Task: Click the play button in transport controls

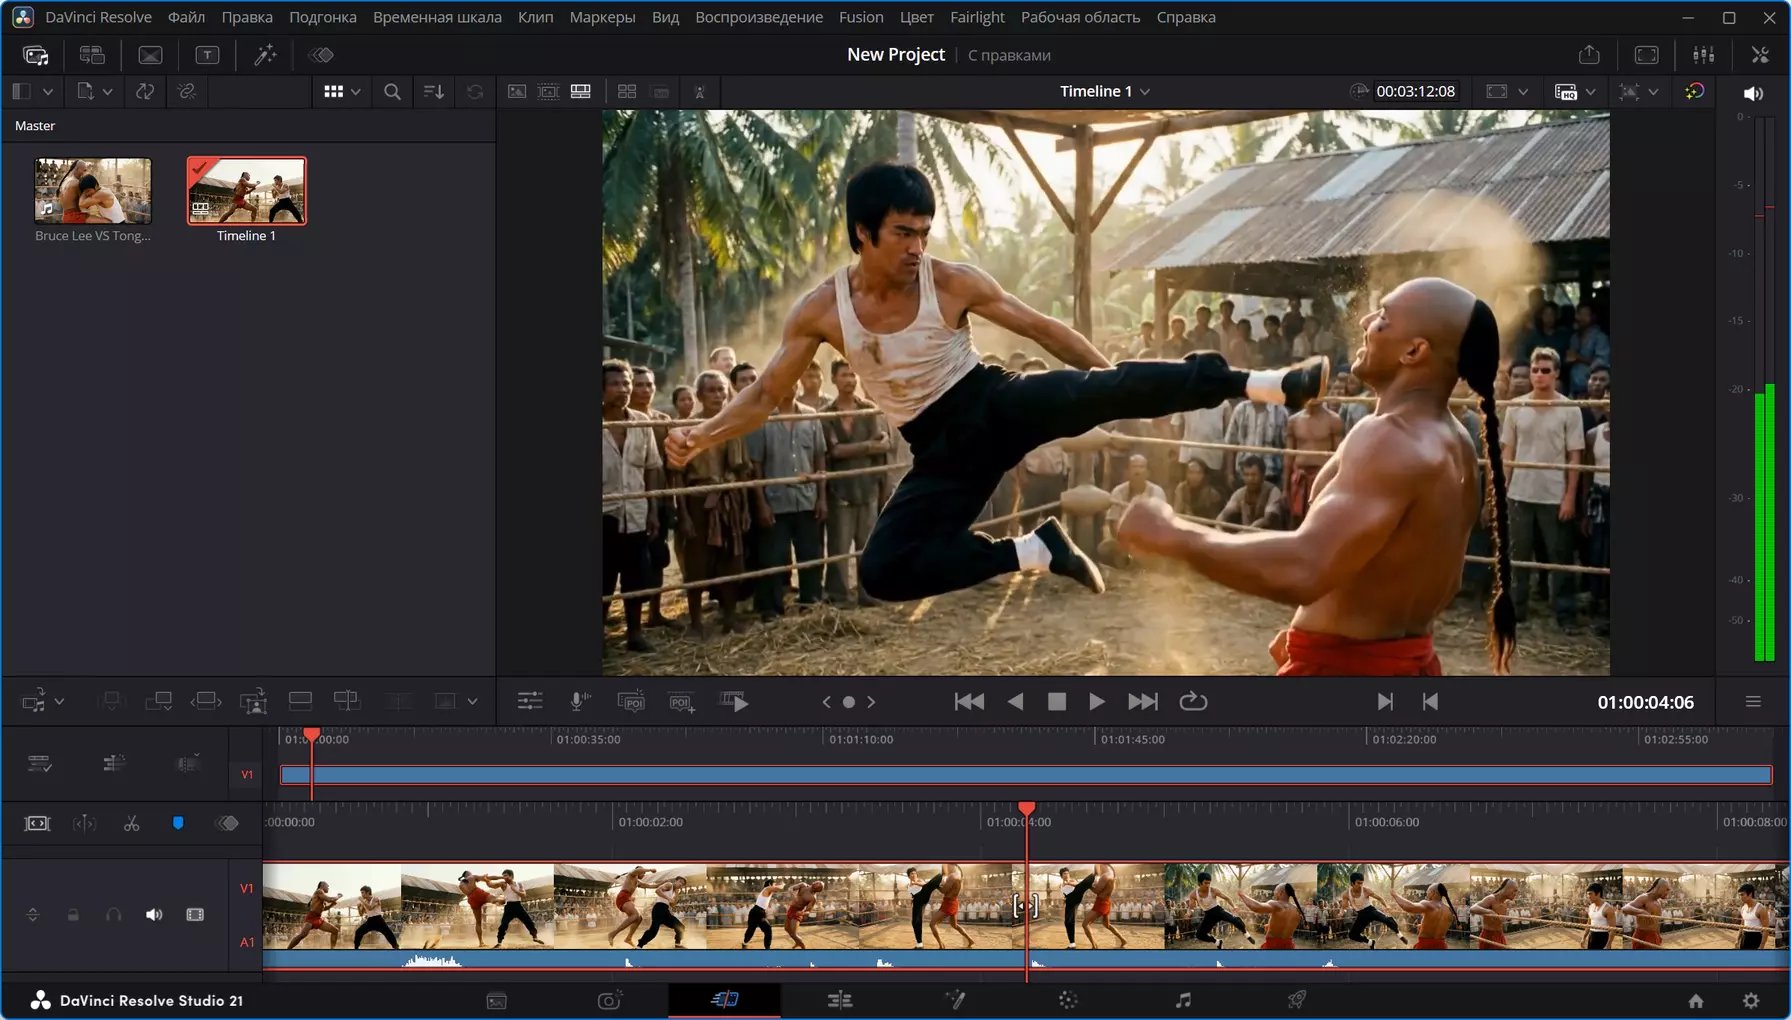Action: [x=1097, y=702]
